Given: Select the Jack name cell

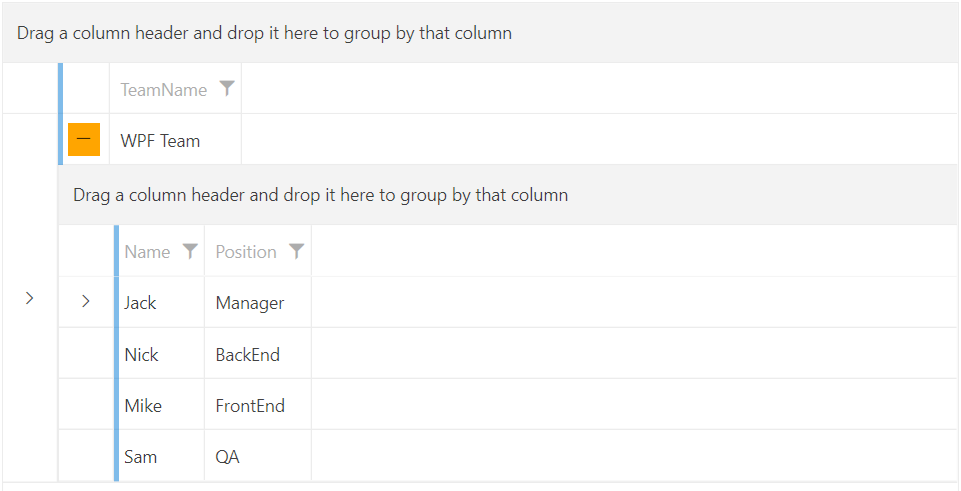Looking at the screenshot, I should (141, 303).
